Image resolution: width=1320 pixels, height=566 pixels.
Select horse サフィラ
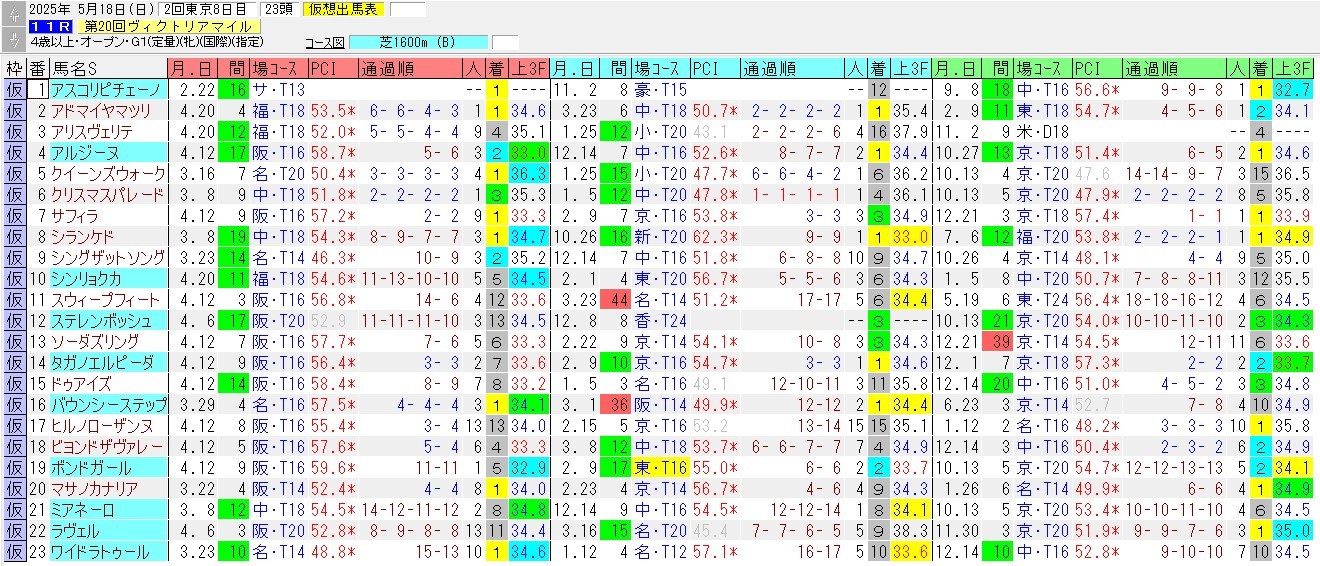pyautogui.click(x=107, y=215)
